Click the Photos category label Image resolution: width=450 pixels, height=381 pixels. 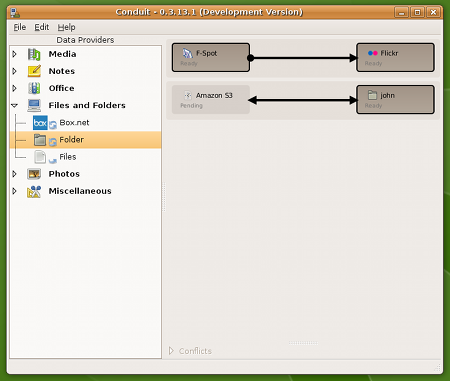(64, 174)
